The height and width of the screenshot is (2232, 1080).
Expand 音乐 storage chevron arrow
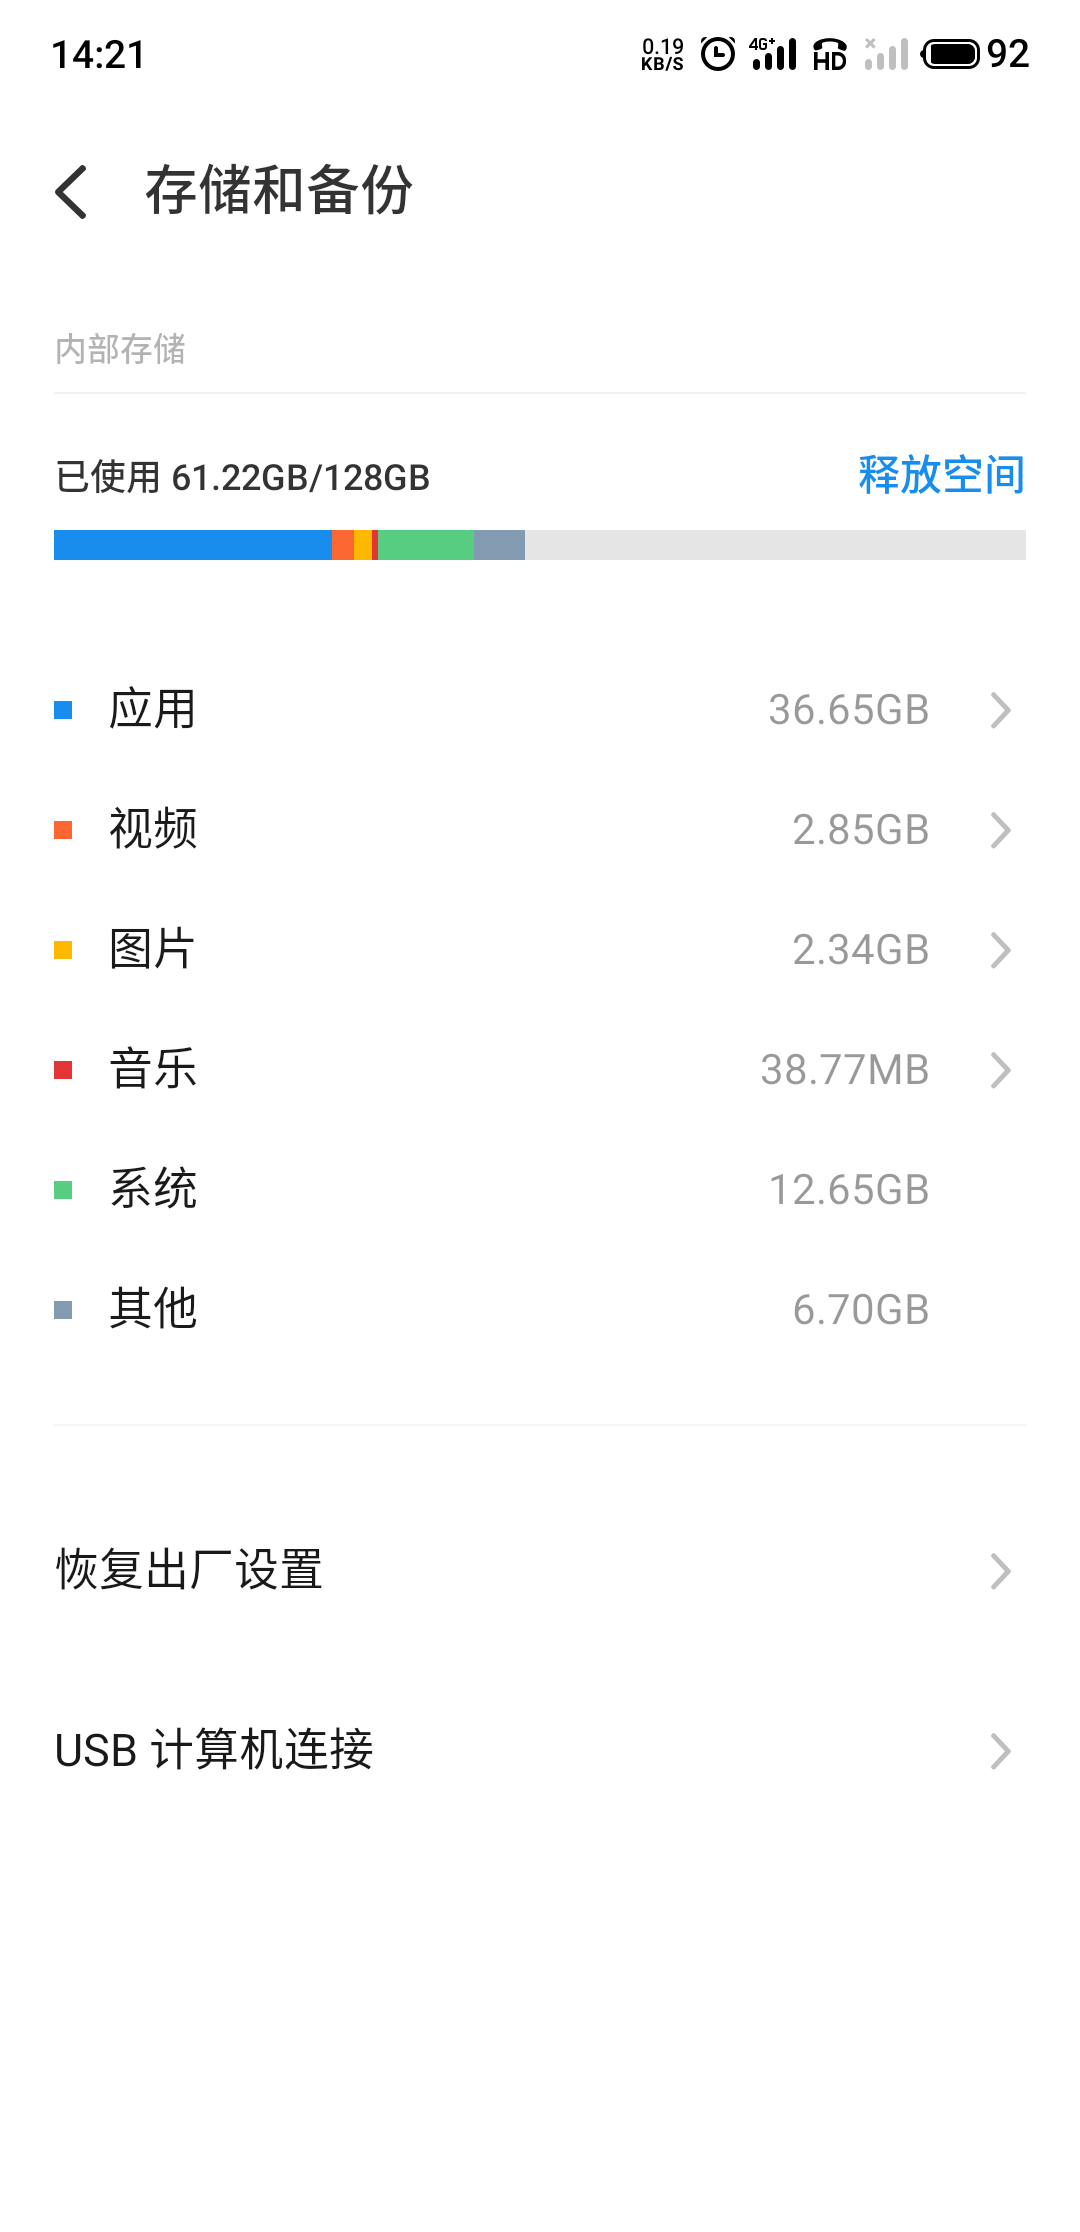pos(1000,1070)
